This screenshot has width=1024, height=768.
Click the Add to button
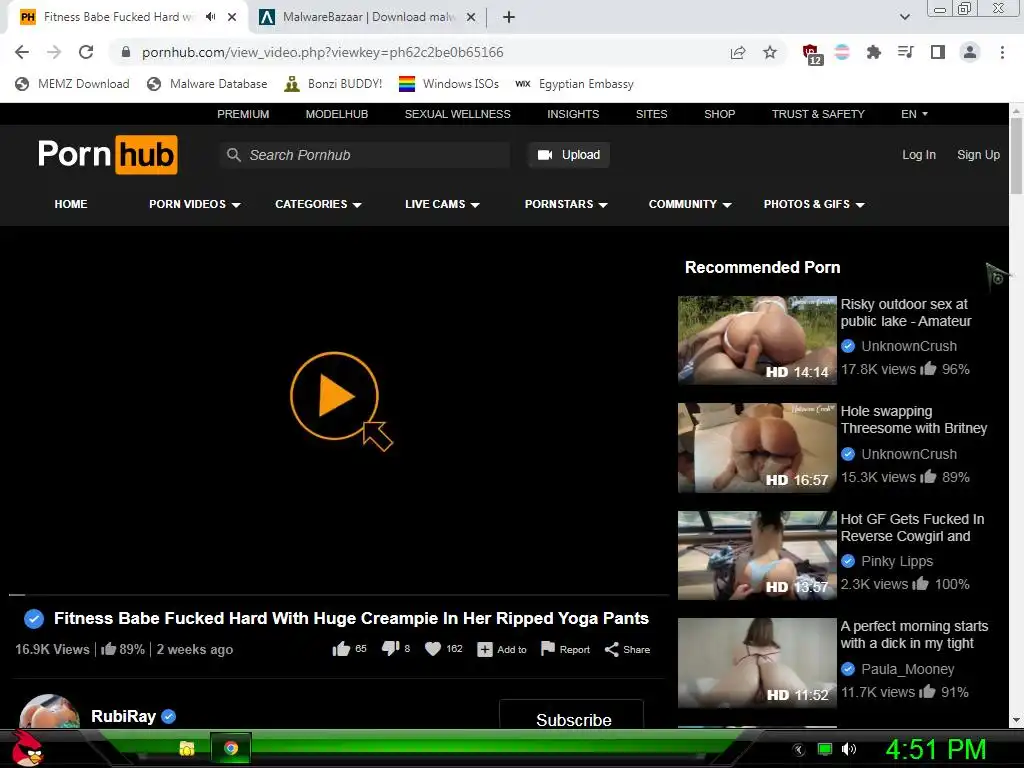coord(502,649)
